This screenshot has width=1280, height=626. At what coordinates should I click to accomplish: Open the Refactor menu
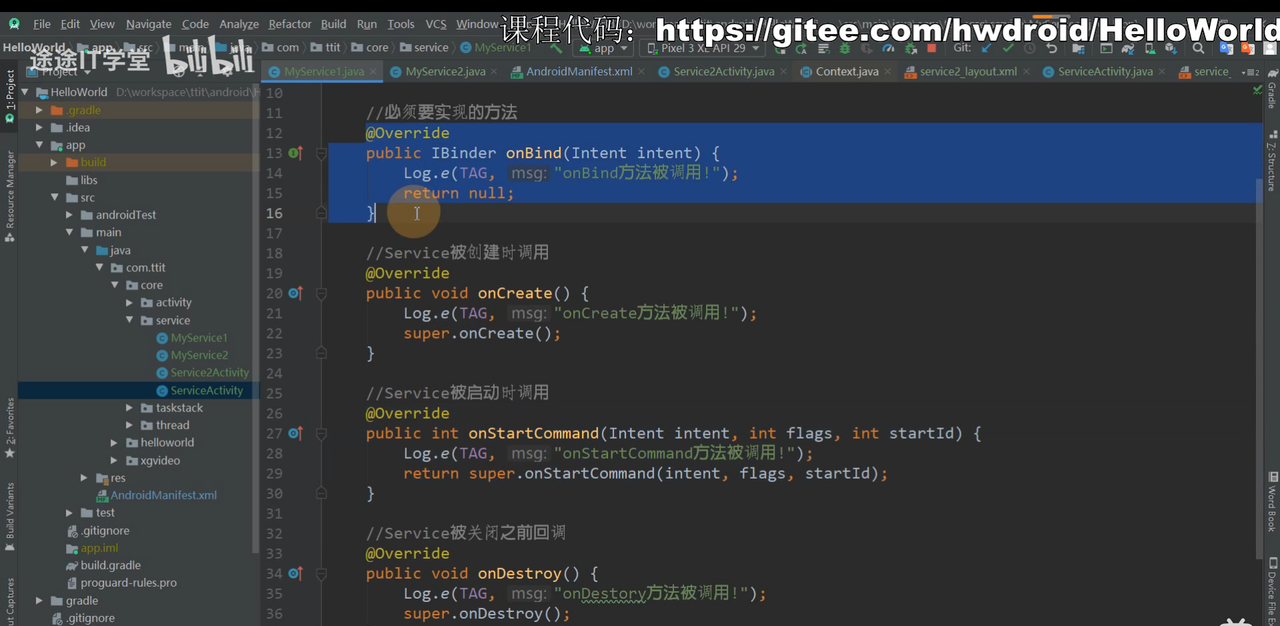coord(290,24)
